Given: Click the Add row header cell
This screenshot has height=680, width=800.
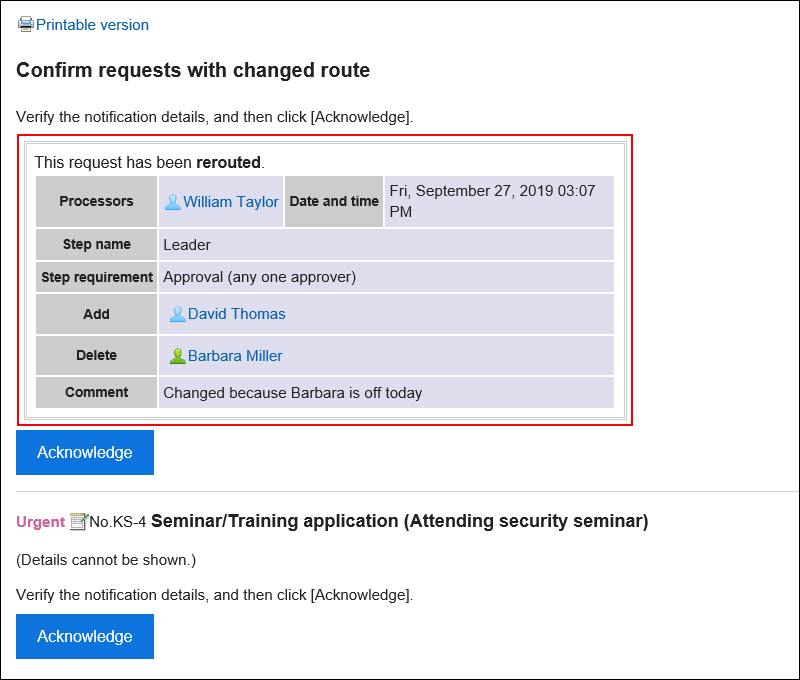Looking at the screenshot, I should 96,314.
